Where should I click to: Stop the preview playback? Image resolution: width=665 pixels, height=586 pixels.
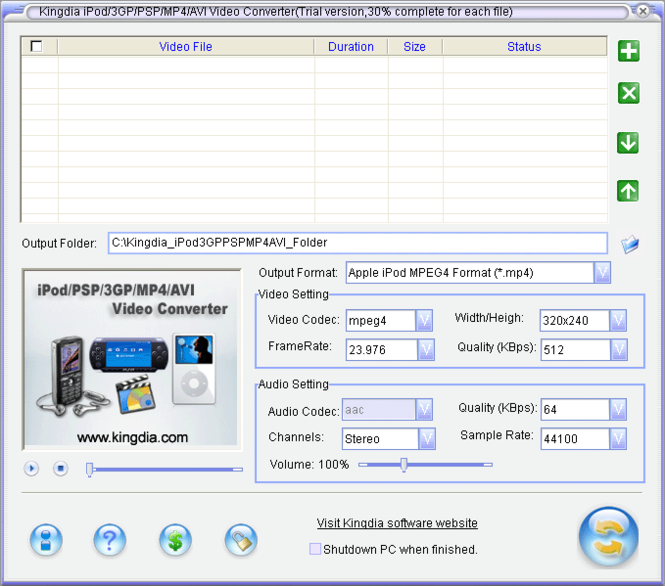click(x=61, y=469)
